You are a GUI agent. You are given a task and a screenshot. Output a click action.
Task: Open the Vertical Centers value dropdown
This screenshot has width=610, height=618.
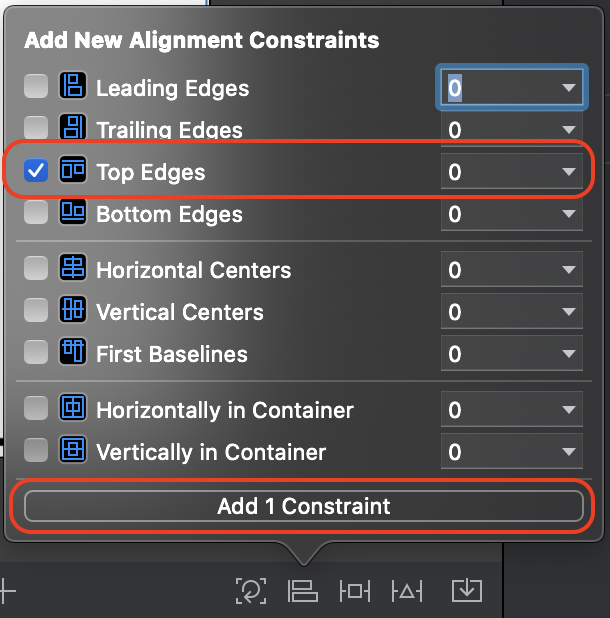pyautogui.click(x=569, y=312)
